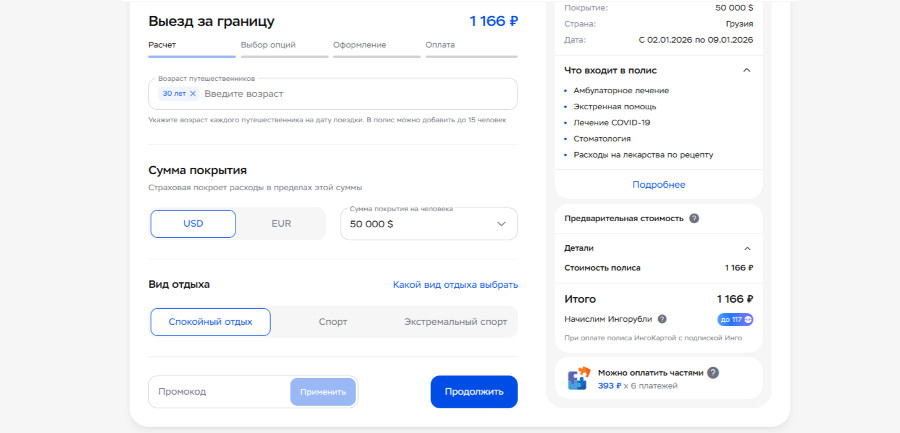This screenshot has width=900, height=433.
Task: Go to the Оформление step
Action: tap(360, 46)
